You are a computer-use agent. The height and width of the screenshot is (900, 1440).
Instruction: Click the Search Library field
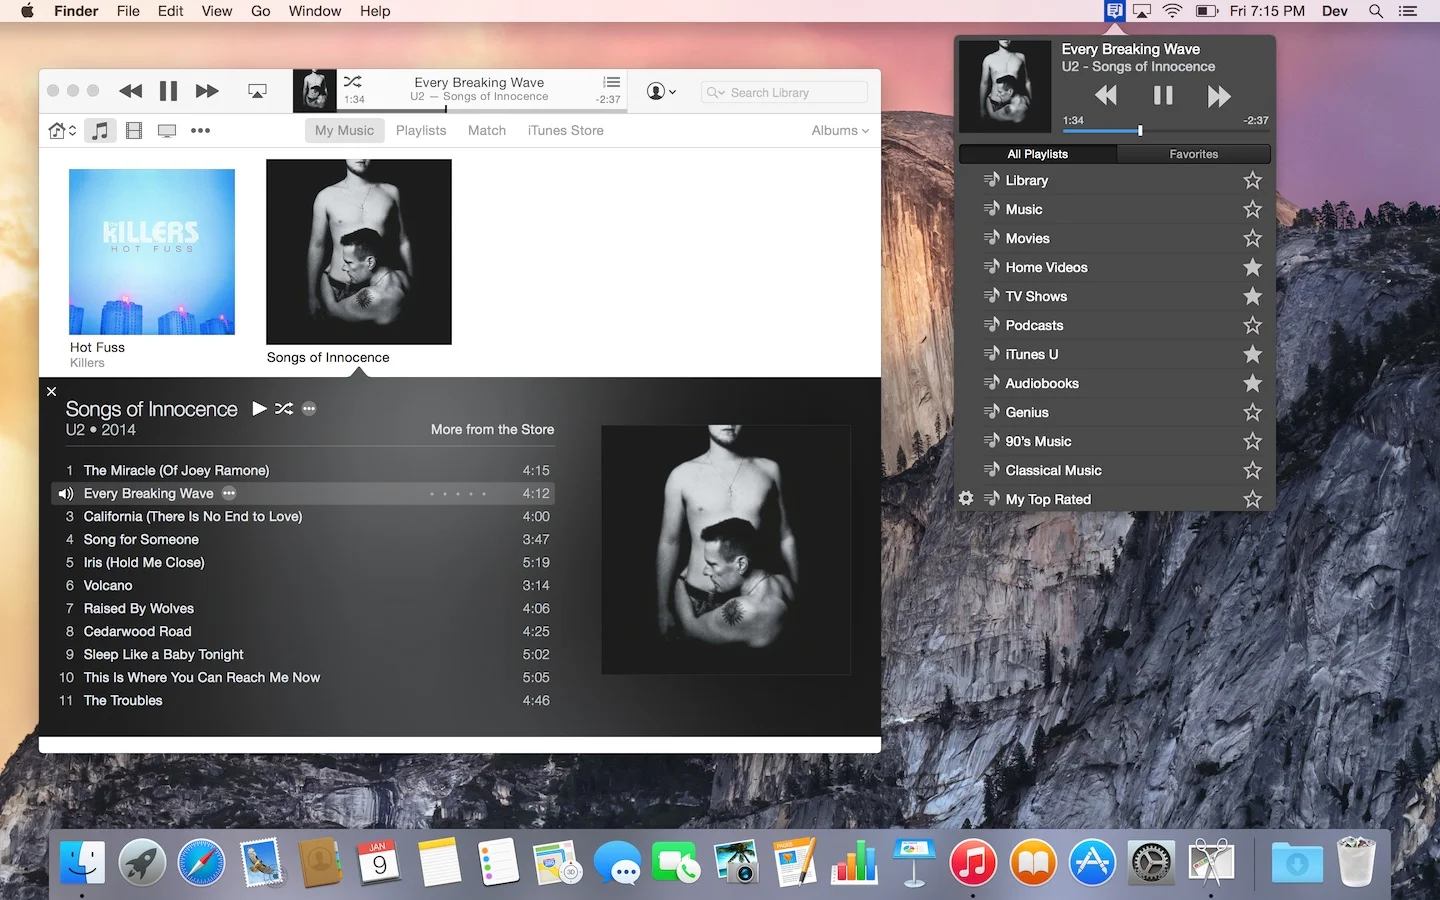click(x=784, y=92)
